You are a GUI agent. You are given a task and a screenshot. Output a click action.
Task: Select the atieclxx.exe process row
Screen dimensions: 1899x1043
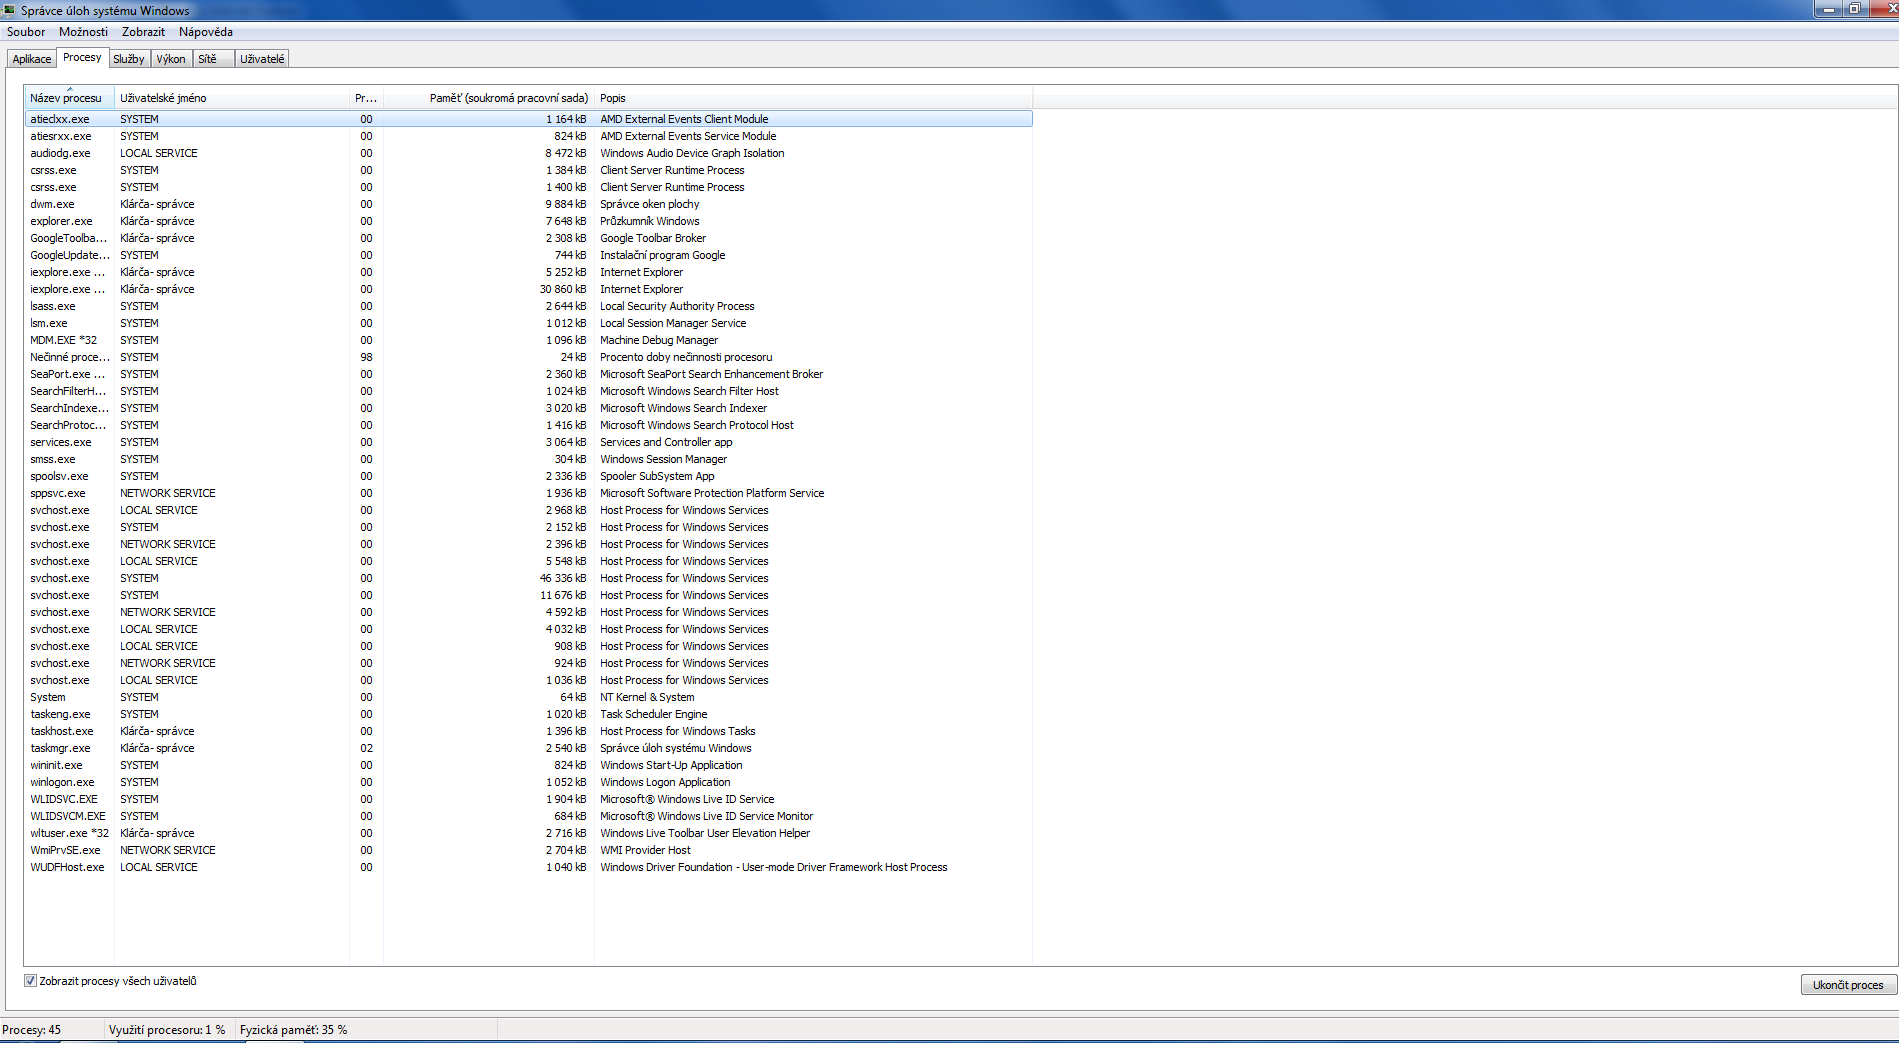(x=528, y=119)
